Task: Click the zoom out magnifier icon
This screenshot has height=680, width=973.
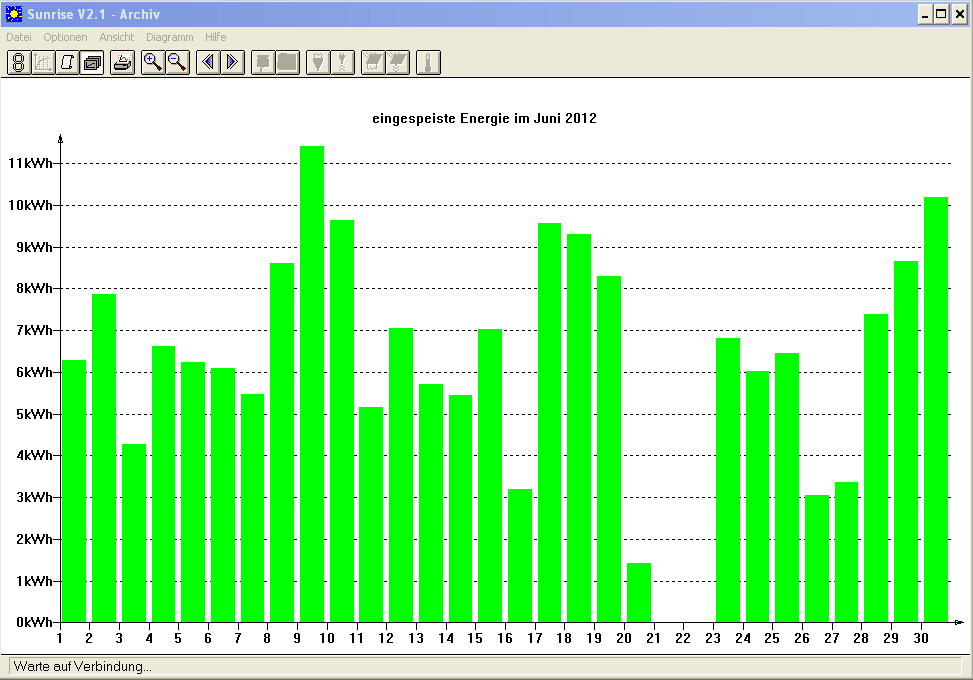Action: [177, 62]
